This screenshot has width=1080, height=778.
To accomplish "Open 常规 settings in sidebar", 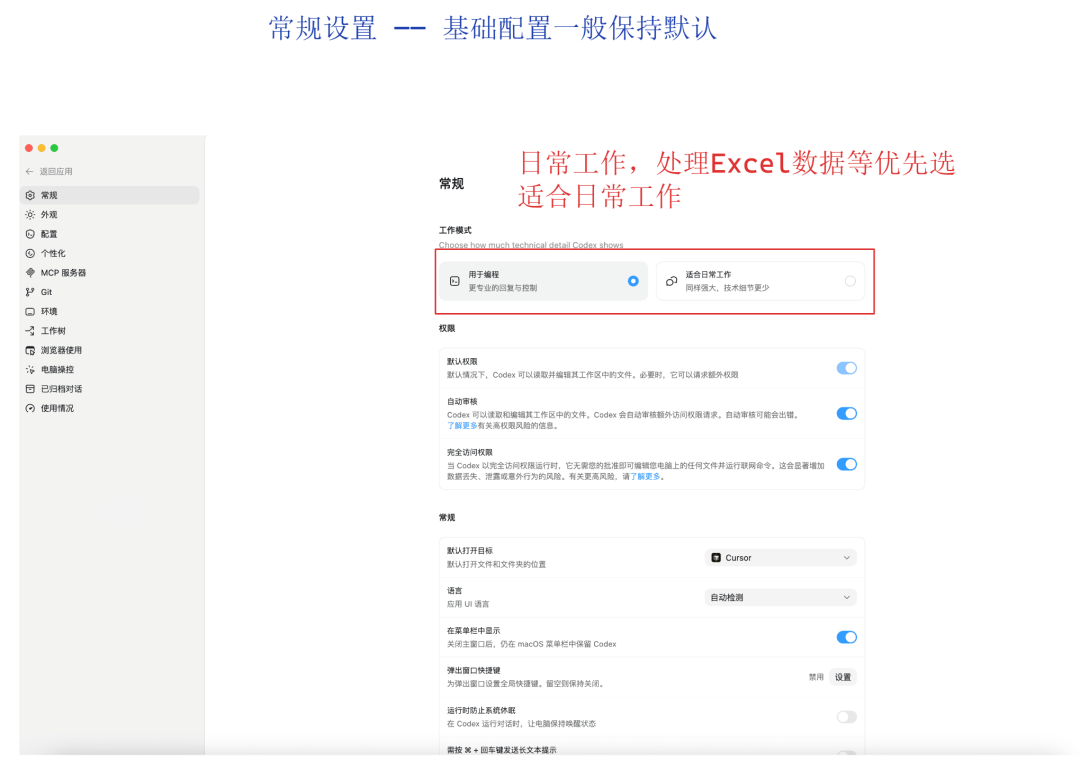I will (x=110, y=196).
